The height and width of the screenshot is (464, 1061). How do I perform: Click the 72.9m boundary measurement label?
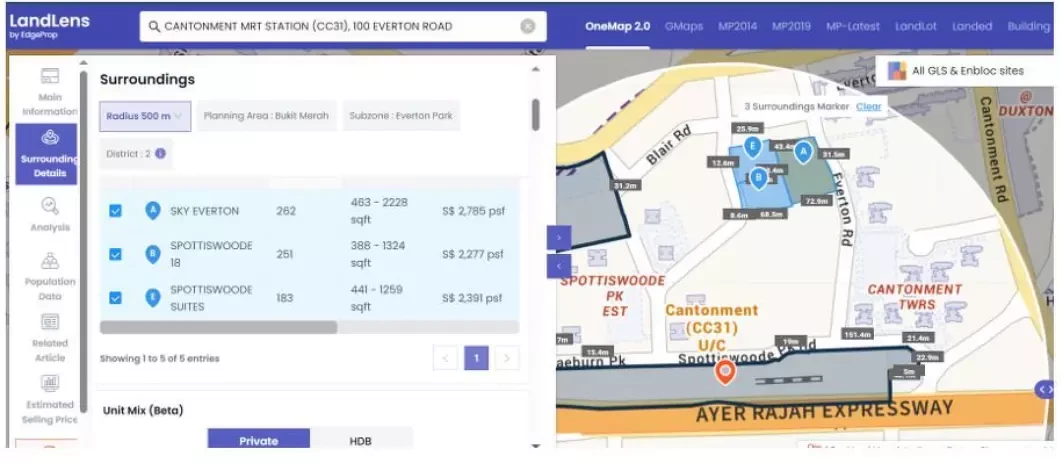(815, 201)
